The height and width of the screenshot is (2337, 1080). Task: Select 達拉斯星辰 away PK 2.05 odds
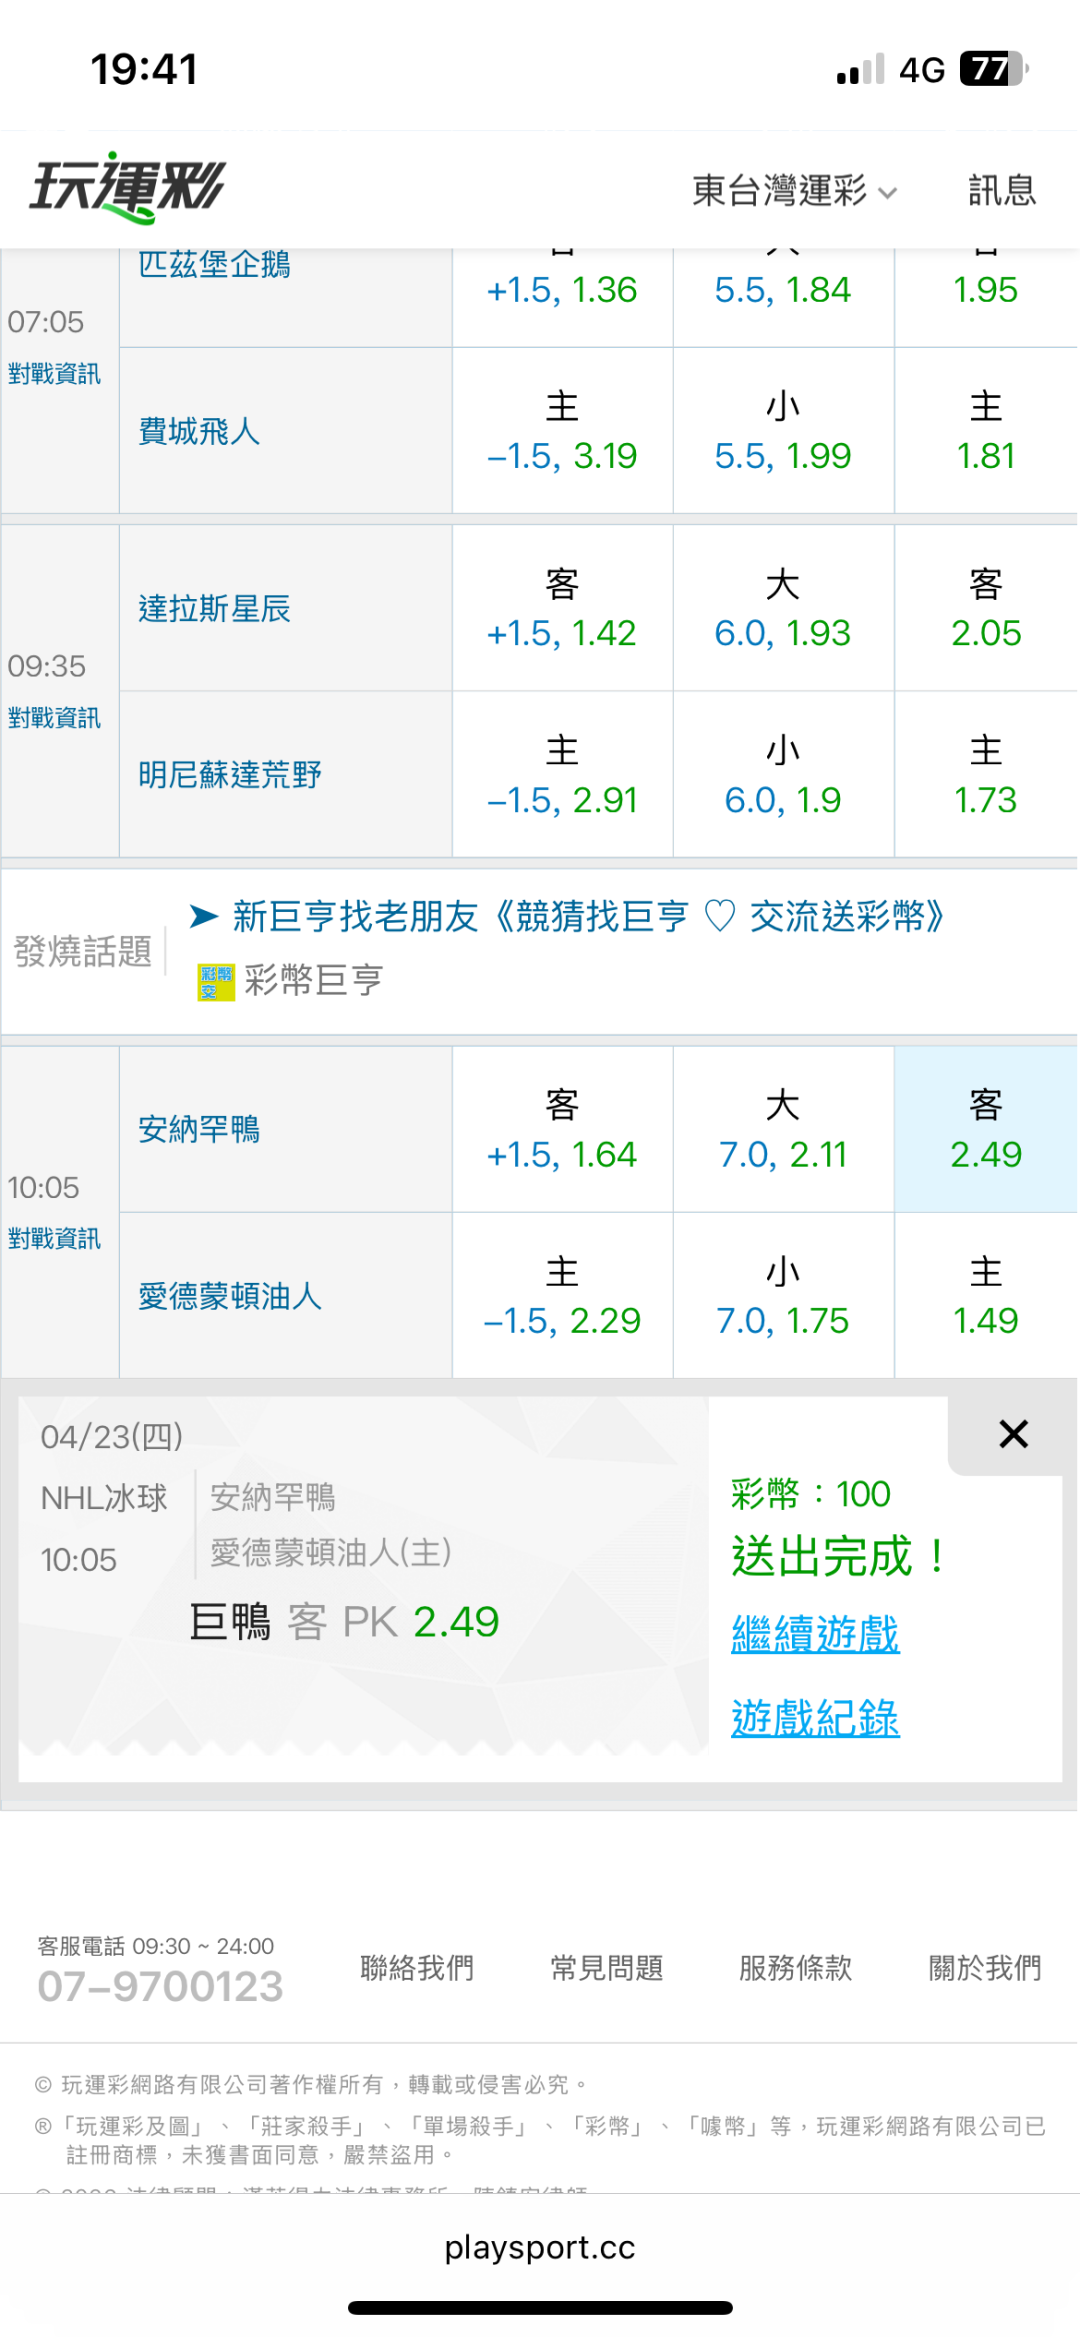[985, 608]
